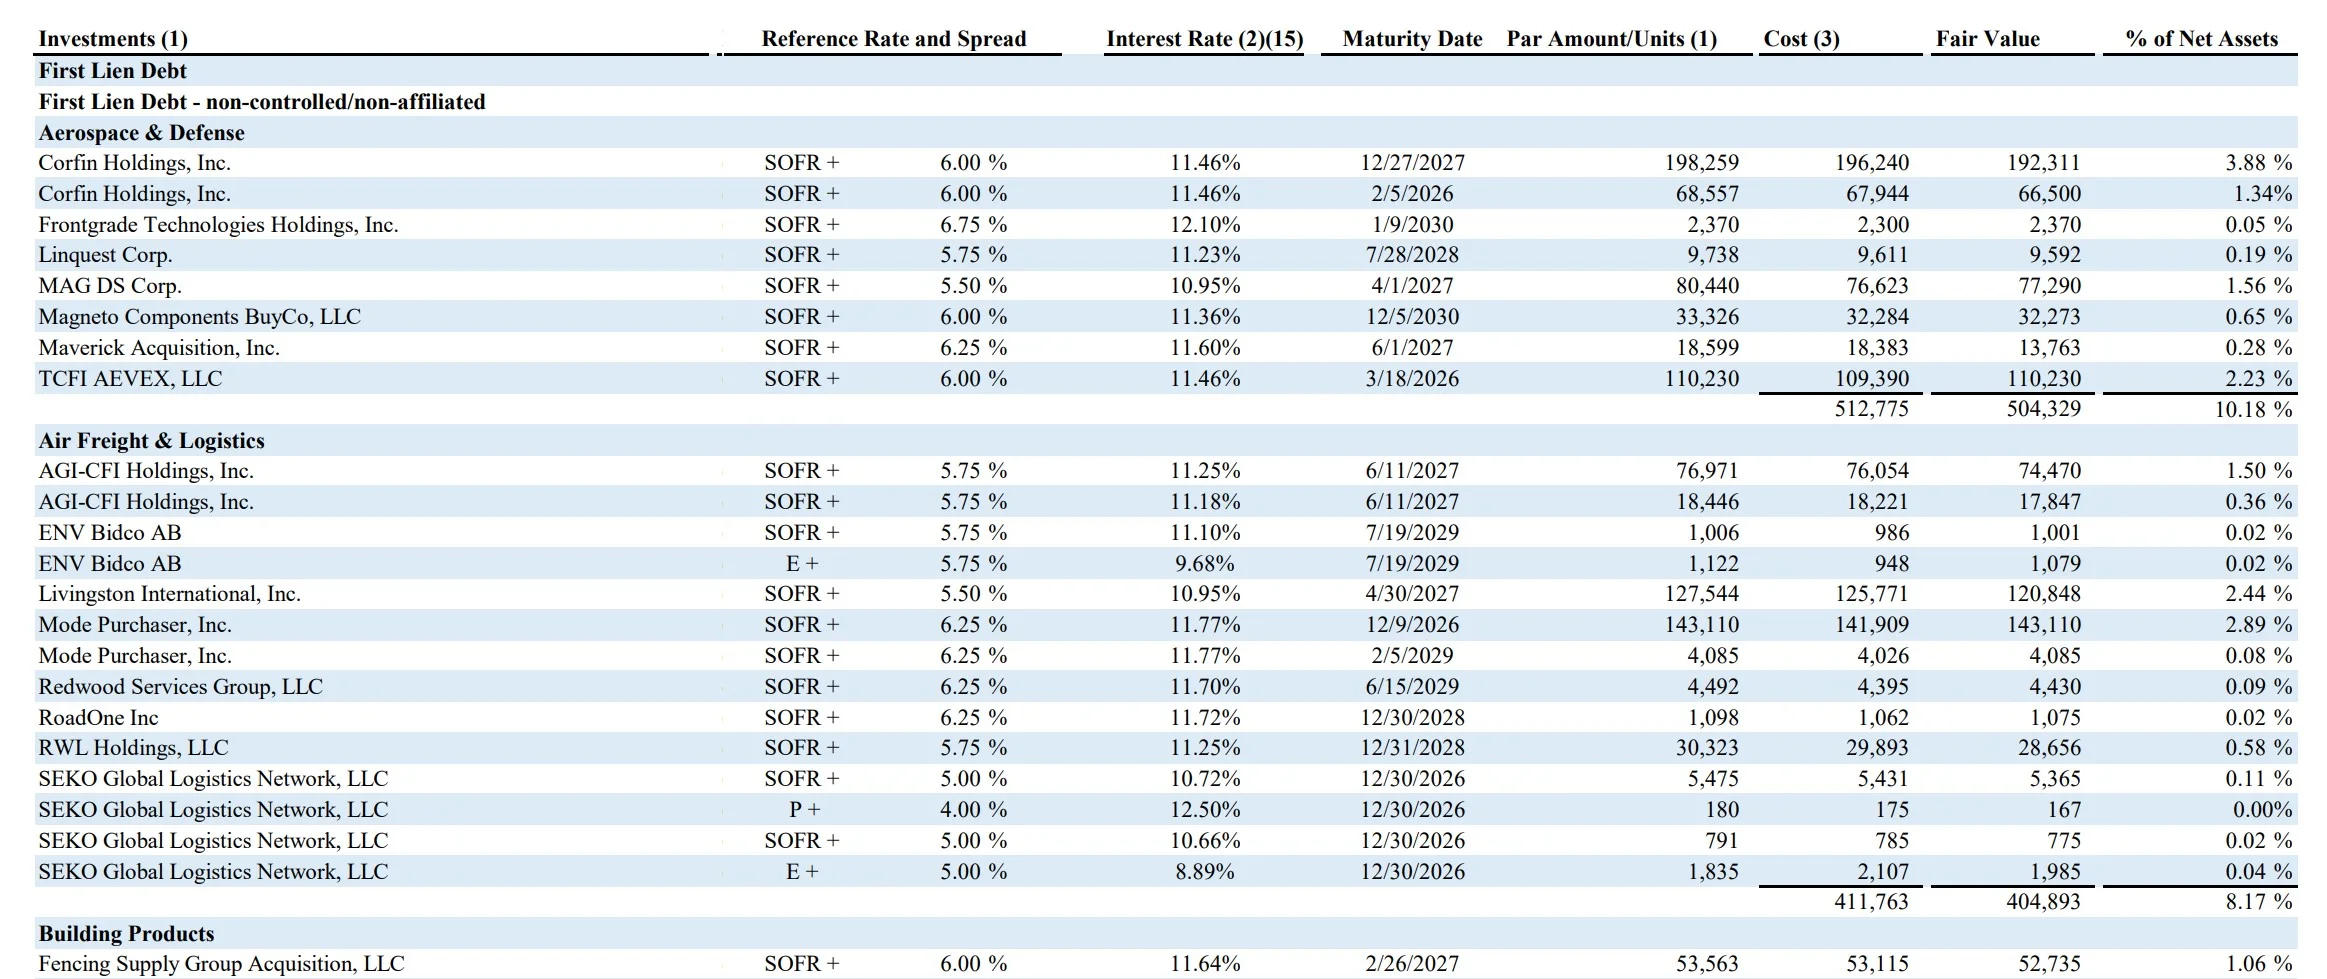The width and height of the screenshot is (2327, 979).
Task: Select par amount 791 for SEKO Global Logistics
Action: 1721,841
